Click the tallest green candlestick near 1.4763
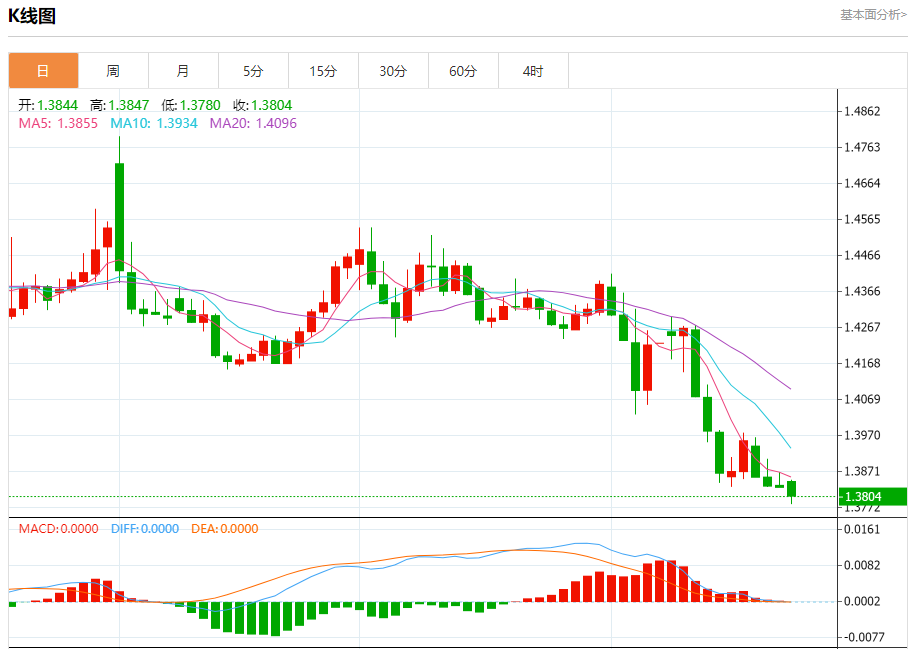 pos(119,217)
